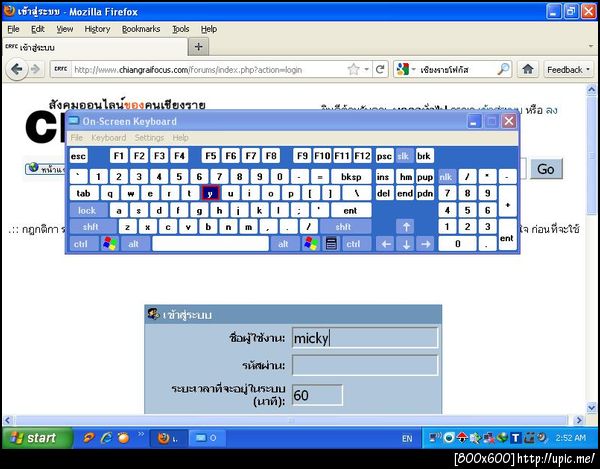Viewport: 600px width, 469px height.
Task: Toggle the lock (caps lock) key
Action: (87, 210)
